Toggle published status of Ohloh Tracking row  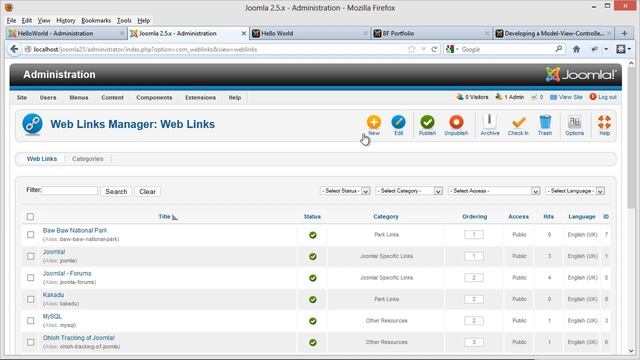(313, 342)
